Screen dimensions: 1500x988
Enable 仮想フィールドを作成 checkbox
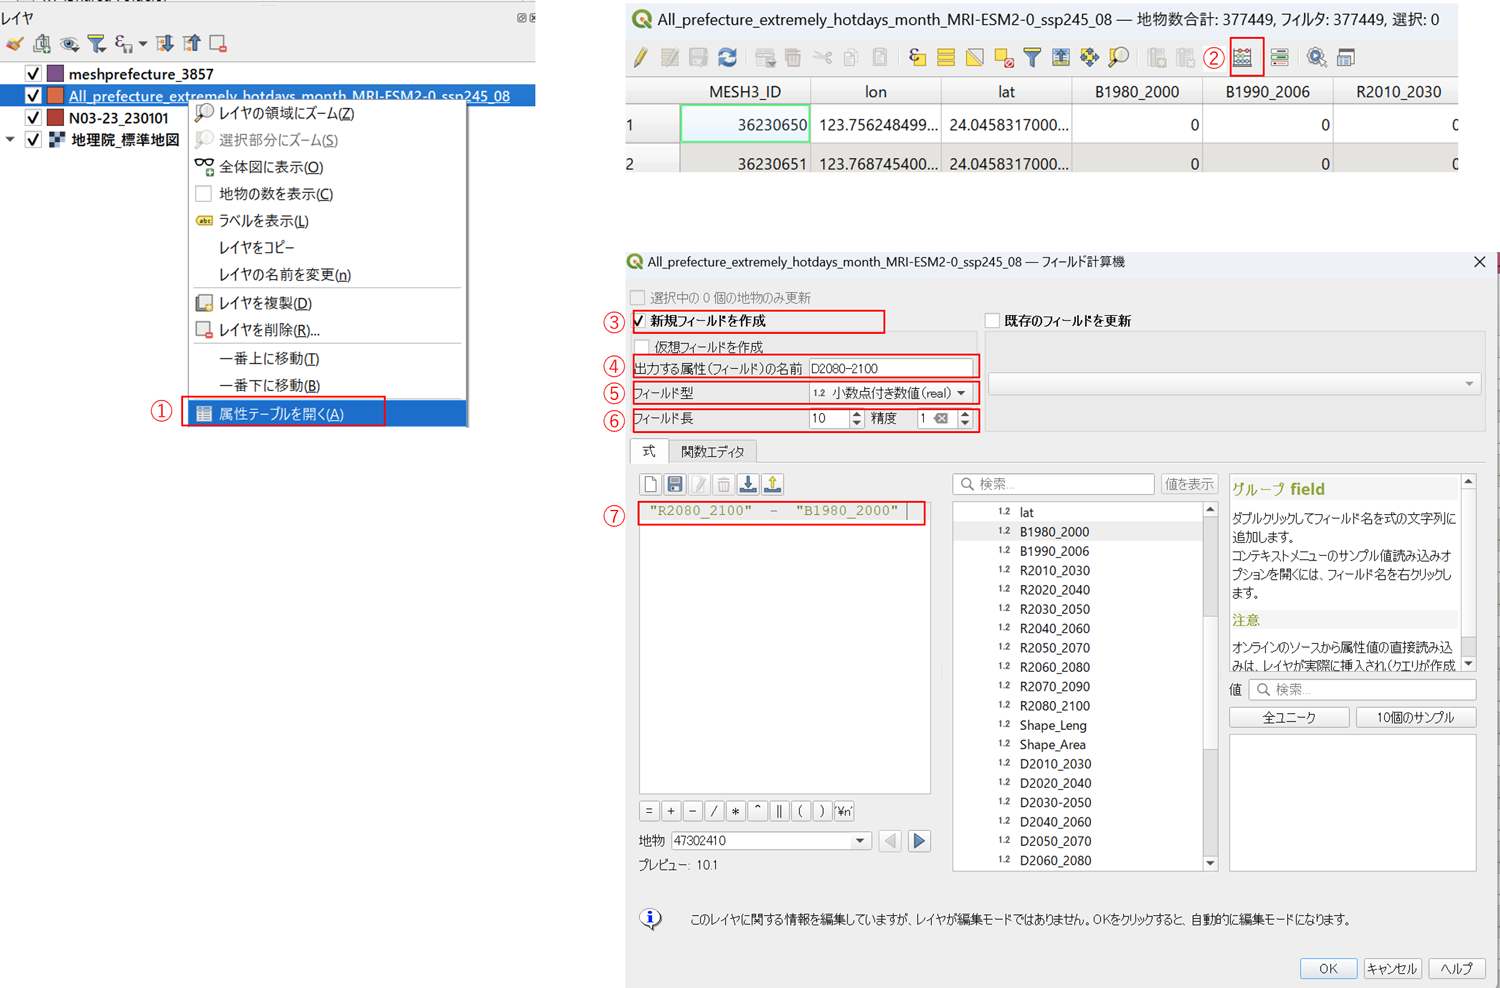coord(642,347)
